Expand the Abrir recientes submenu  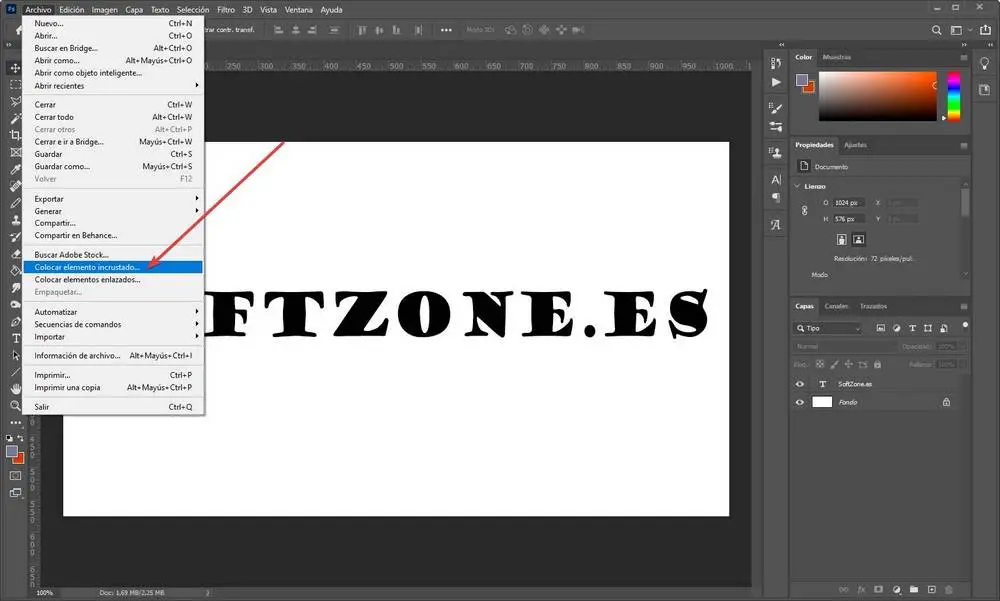click(x=113, y=85)
